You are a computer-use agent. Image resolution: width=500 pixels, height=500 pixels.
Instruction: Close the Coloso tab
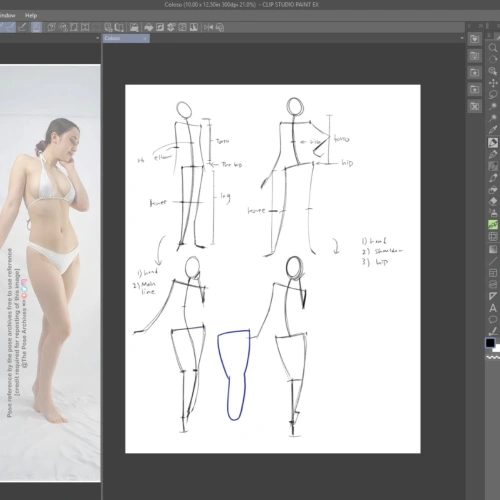pos(145,38)
